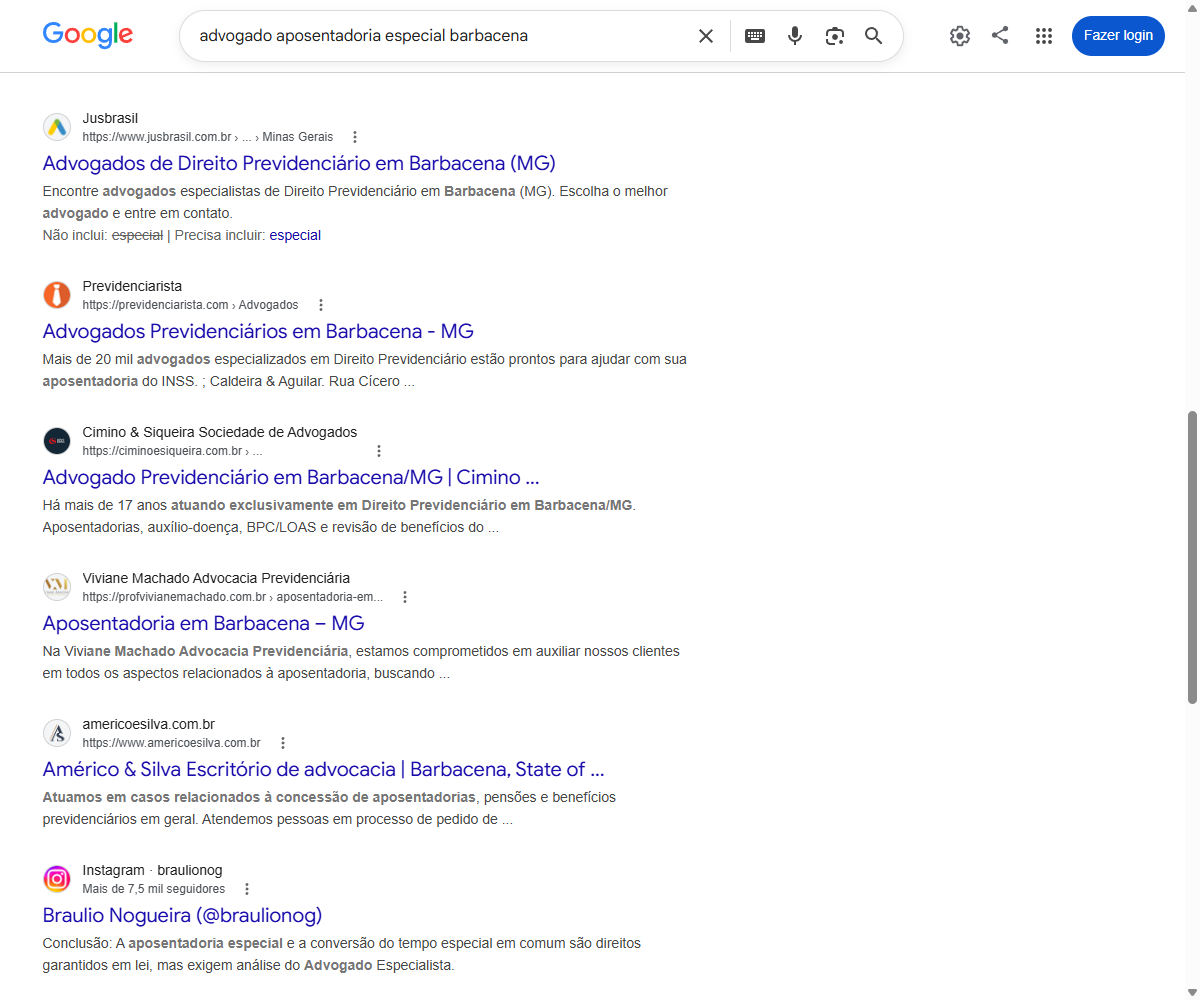
Task: Open the Google logo homepage link
Action: [88, 35]
